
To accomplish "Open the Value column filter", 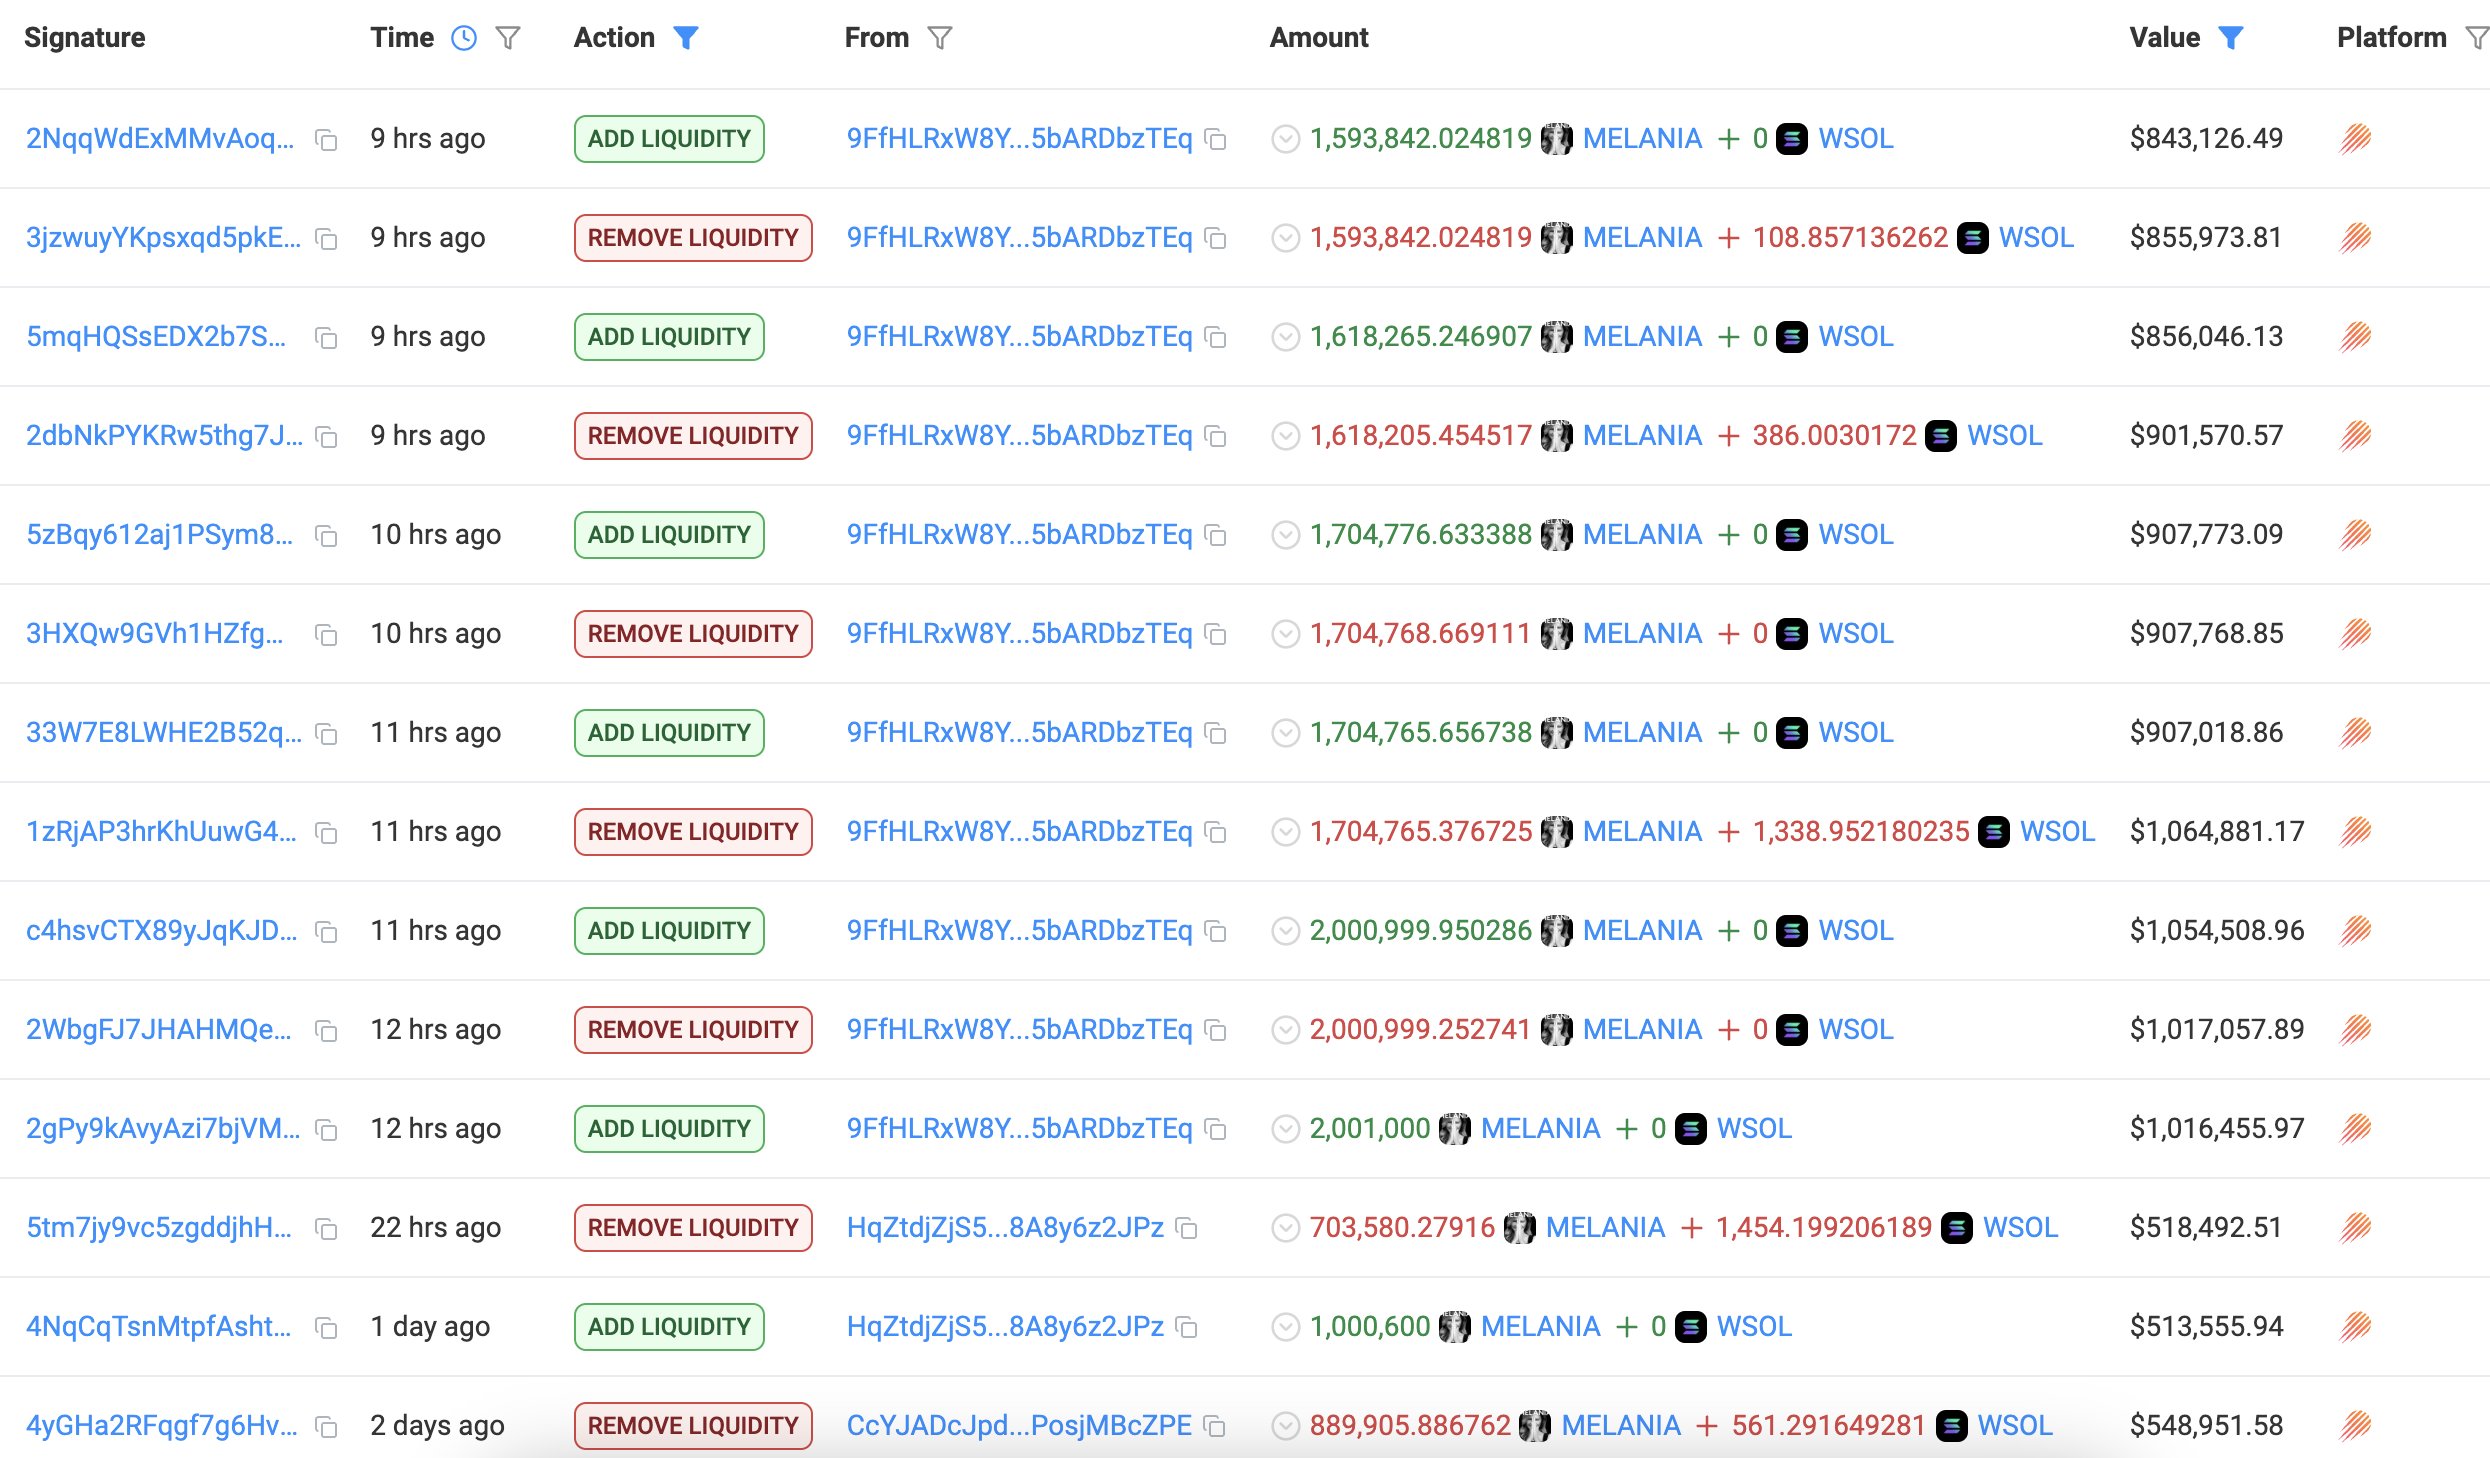I will pos(2232,37).
